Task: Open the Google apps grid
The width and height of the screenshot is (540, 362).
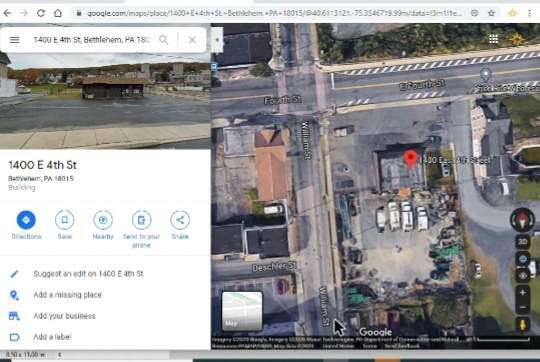Action: click(494, 39)
